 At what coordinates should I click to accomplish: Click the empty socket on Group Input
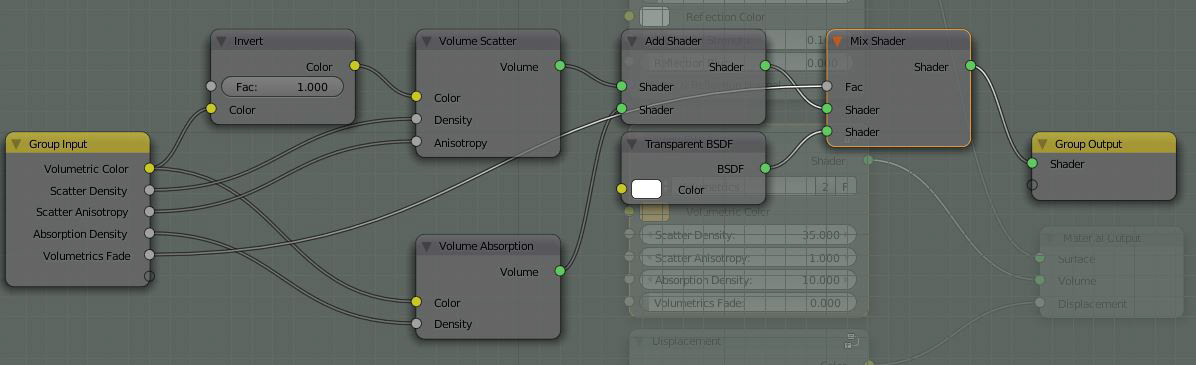coord(150,276)
